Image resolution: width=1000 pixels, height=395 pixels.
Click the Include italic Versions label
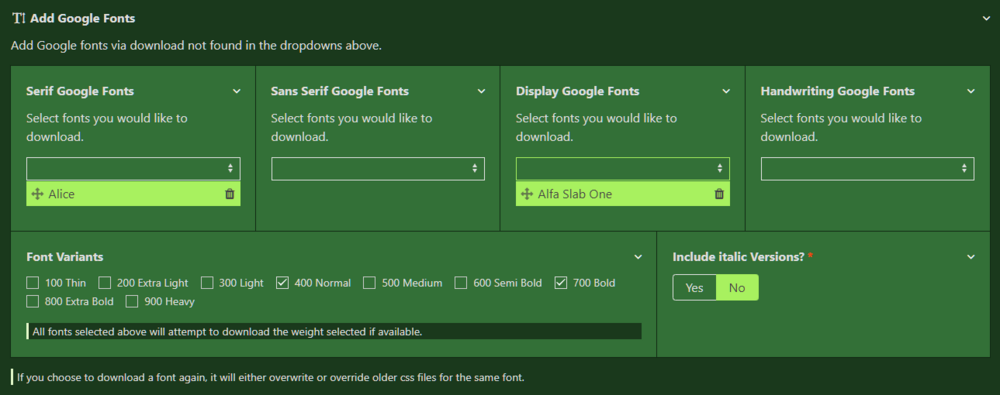tap(740, 257)
